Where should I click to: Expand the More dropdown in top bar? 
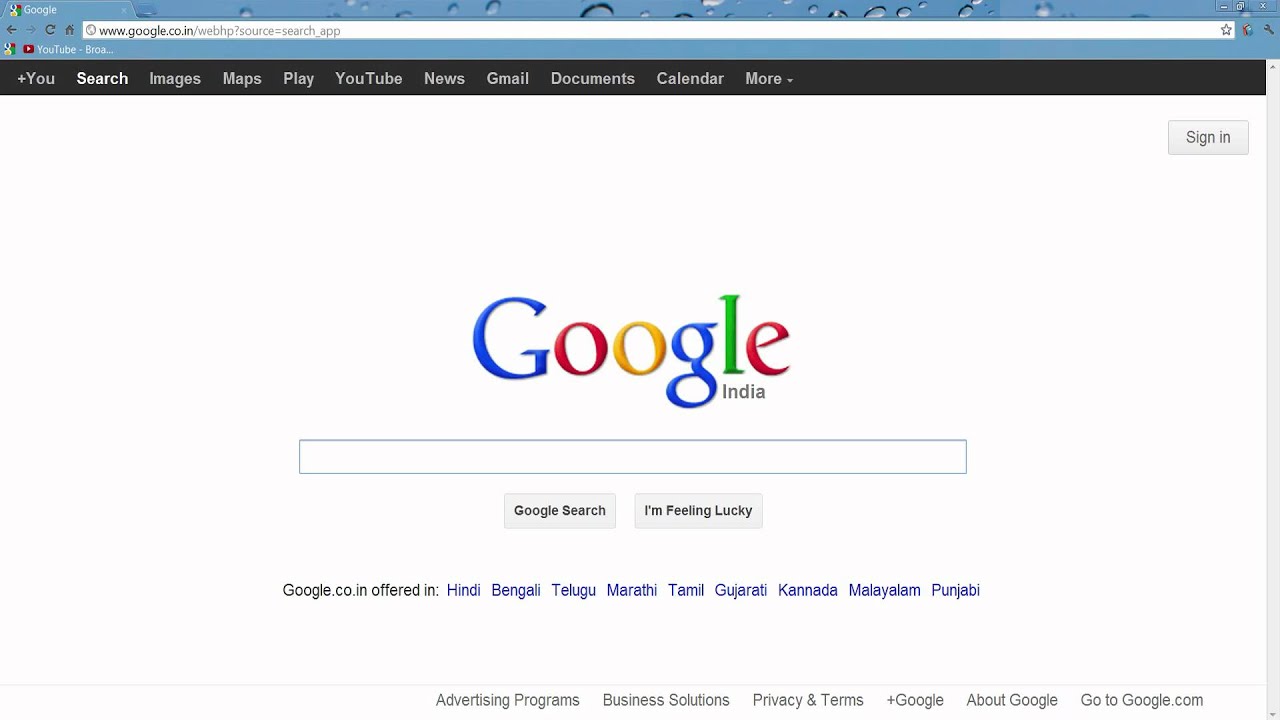768,78
